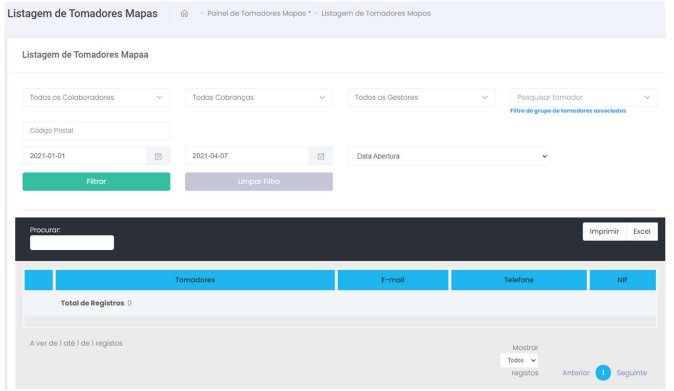The image size is (674, 391).
Task: Change the Mostrar registos Todos selector
Action: coord(519,360)
